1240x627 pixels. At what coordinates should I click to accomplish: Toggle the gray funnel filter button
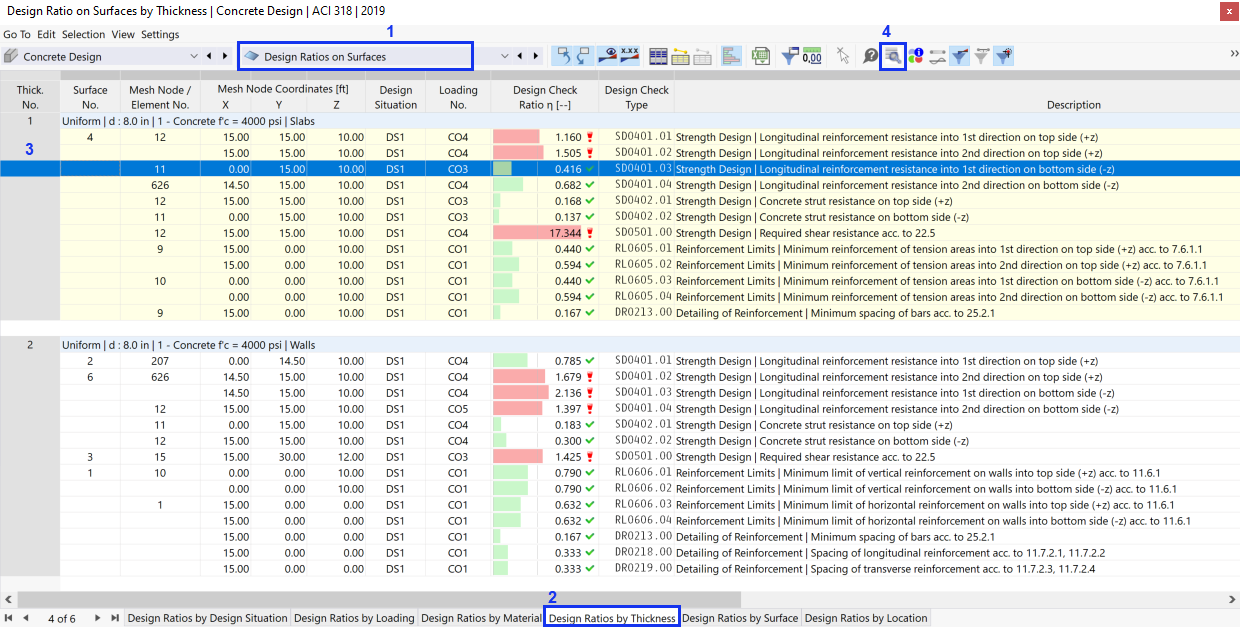coord(981,57)
